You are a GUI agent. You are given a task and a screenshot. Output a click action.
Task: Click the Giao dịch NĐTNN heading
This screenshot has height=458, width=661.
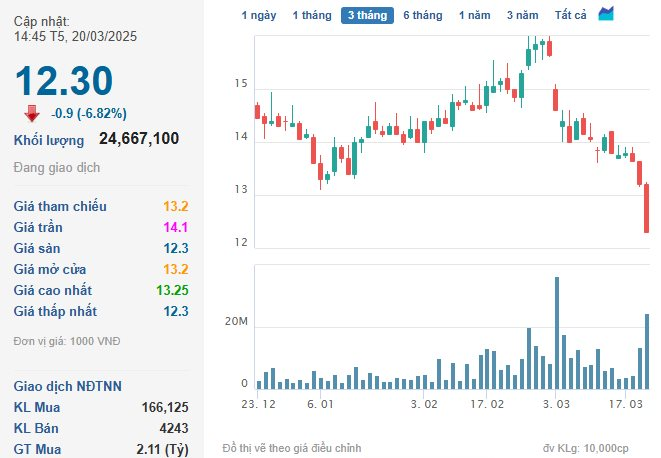[67, 386]
